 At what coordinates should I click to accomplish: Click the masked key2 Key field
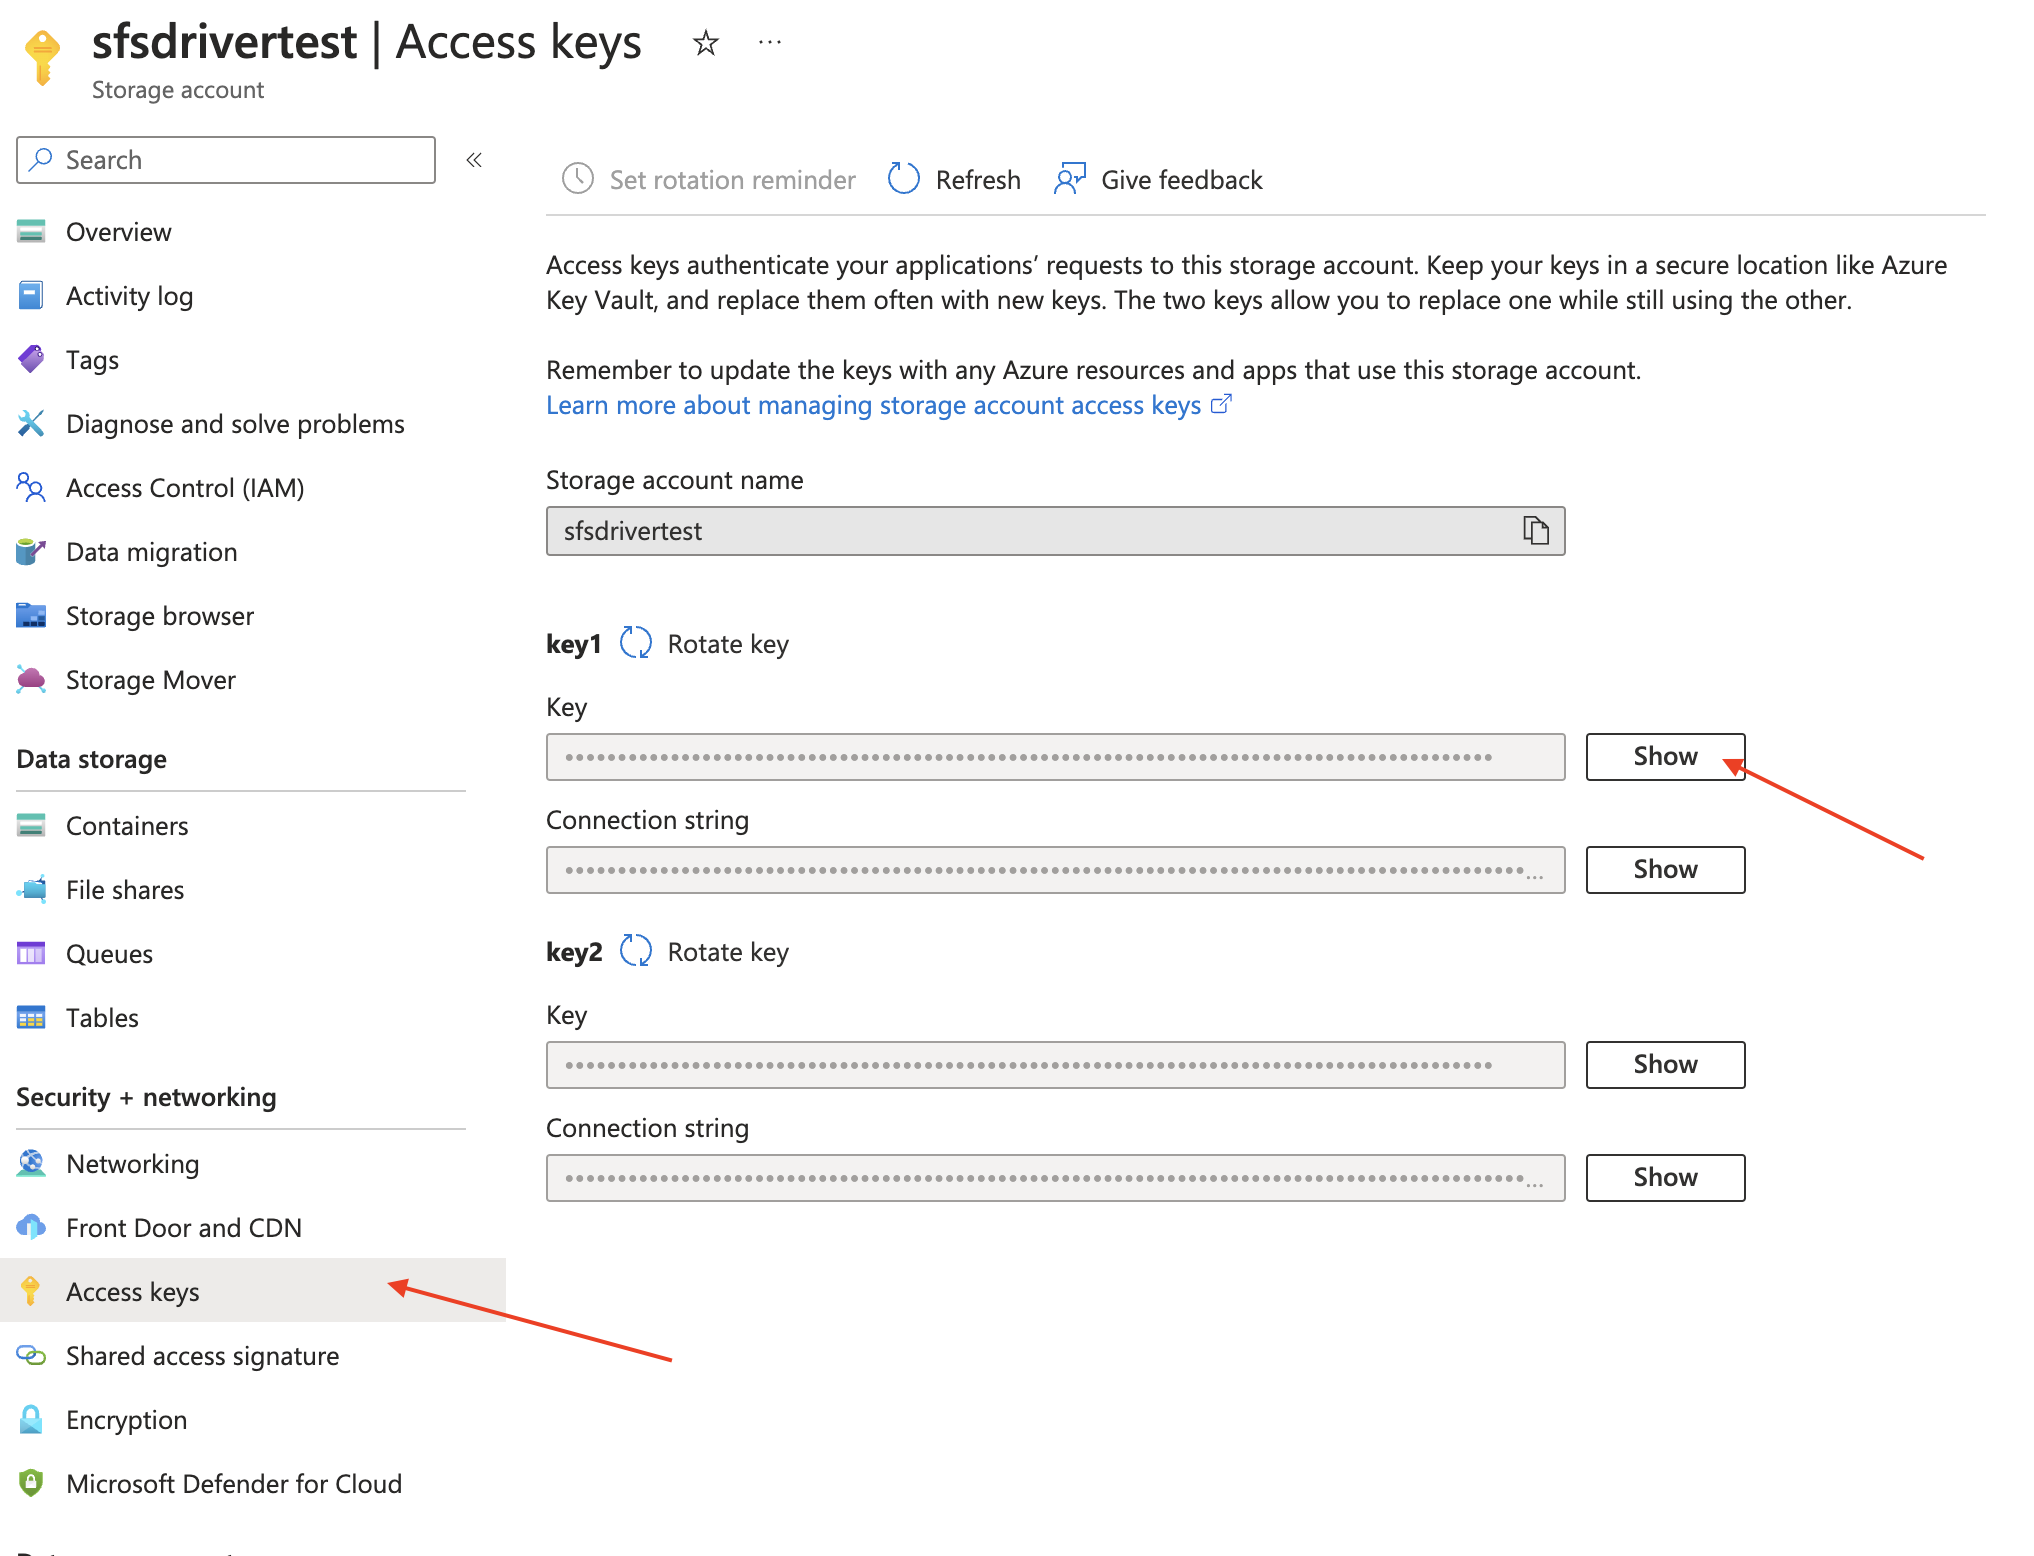pos(1055,1065)
